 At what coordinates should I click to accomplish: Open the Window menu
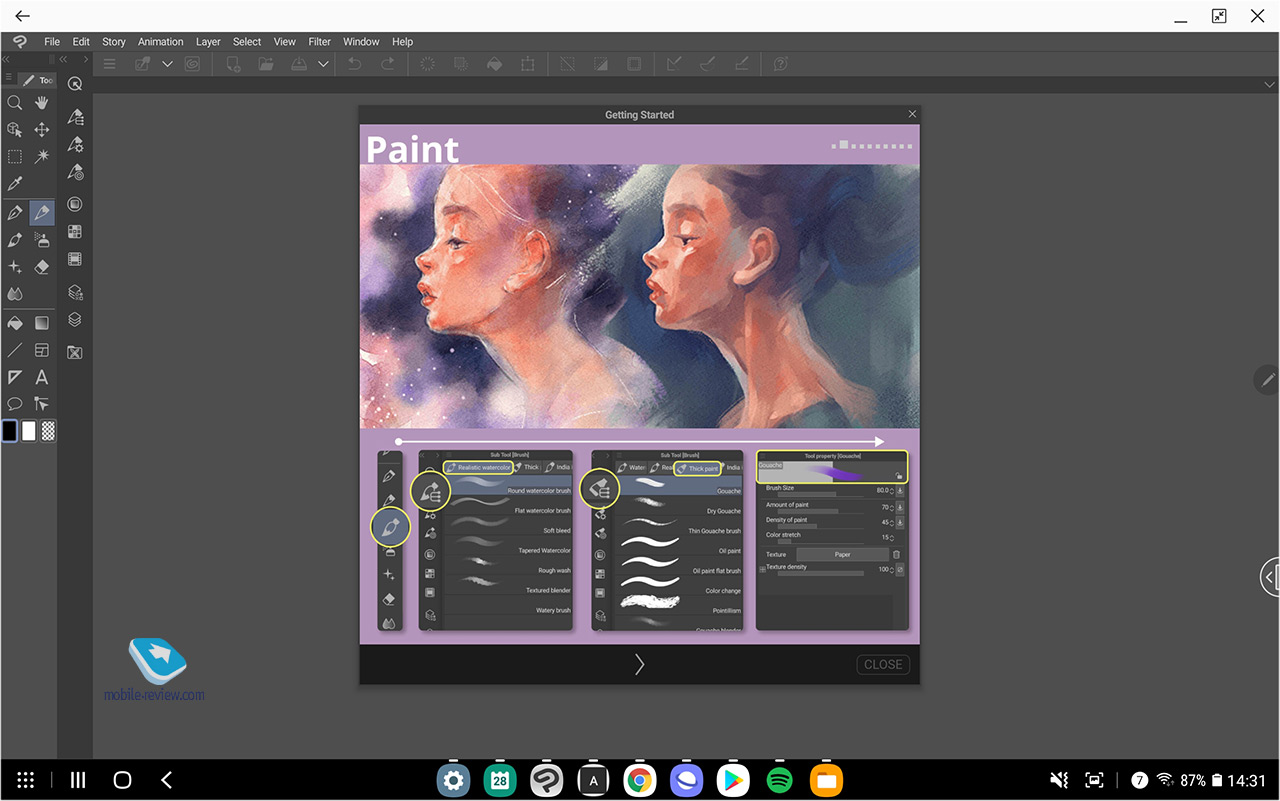coord(361,42)
